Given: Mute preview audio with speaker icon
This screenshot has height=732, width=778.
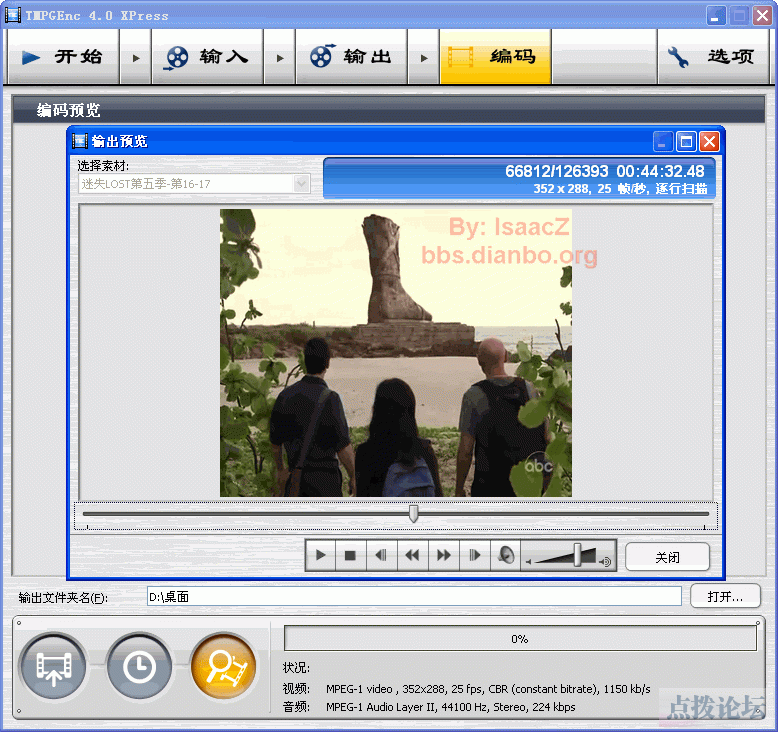Looking at the screenshot, I should [x=505, y=555].
